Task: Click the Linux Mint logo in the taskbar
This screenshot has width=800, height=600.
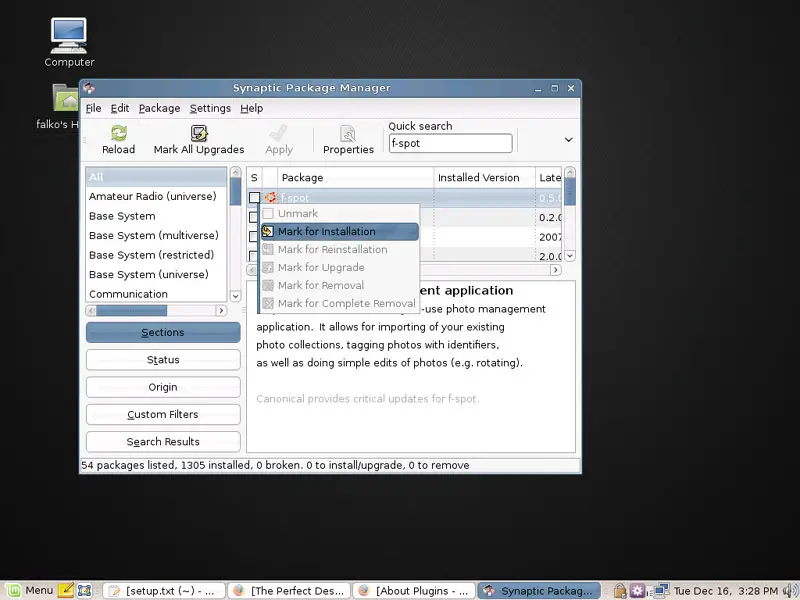Action: point(13,590)
